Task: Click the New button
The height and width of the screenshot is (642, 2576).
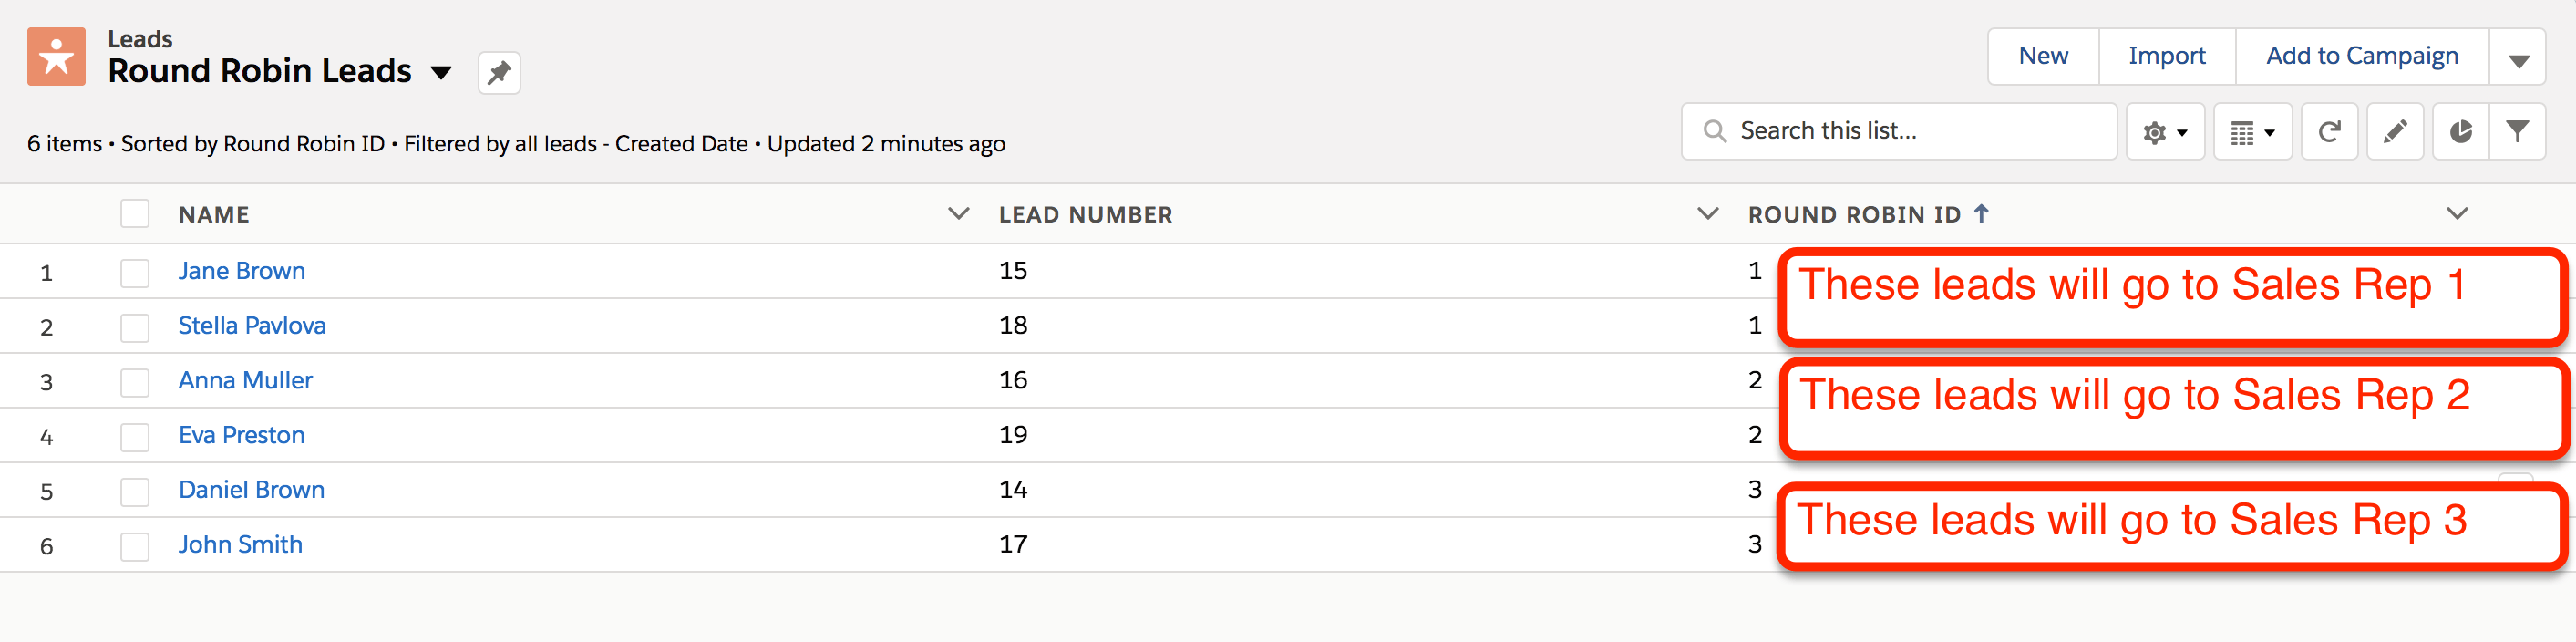Action: (x=2042, y=56)
